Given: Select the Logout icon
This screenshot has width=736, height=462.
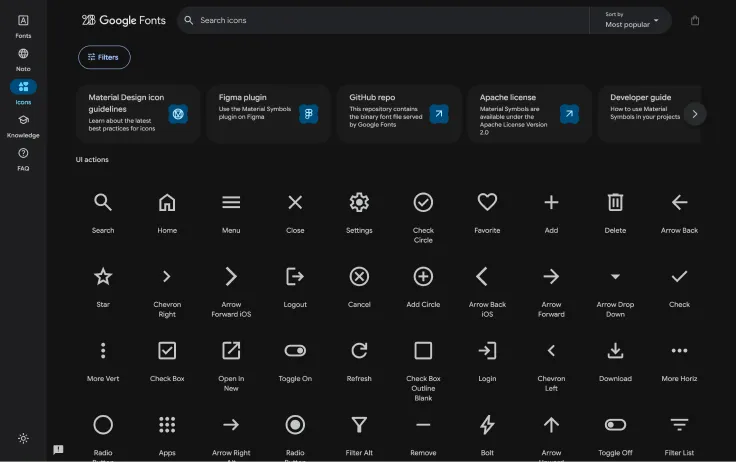Looking at the screenshot, I should 295,277.
